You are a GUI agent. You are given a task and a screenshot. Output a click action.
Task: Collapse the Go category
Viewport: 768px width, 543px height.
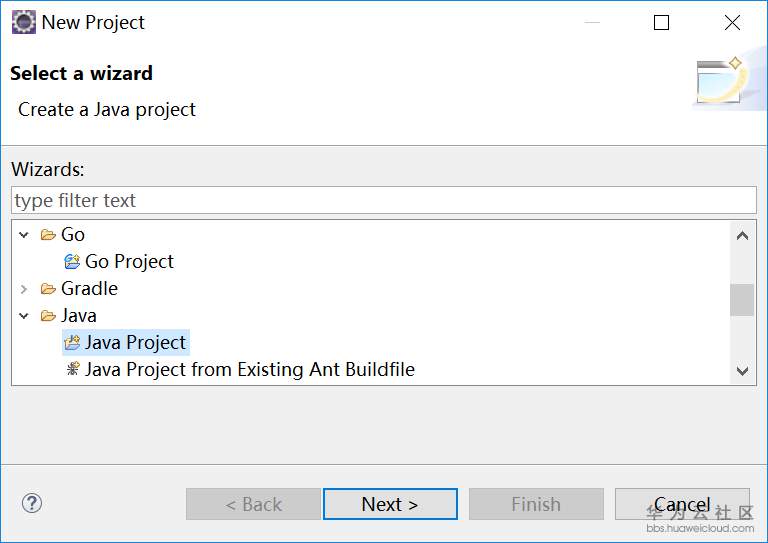pyautogui.click(x=25, y=235)
